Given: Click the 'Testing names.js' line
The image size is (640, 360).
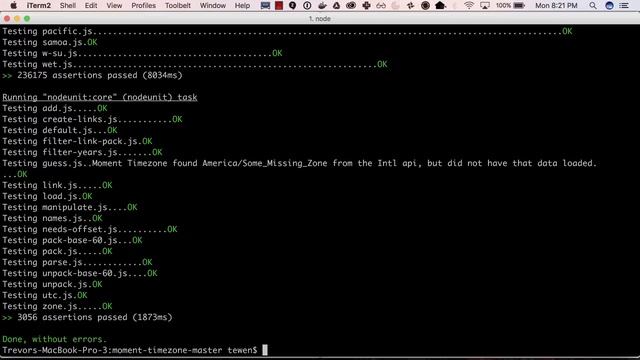Looking at the screenshot, I should [52, 218].
